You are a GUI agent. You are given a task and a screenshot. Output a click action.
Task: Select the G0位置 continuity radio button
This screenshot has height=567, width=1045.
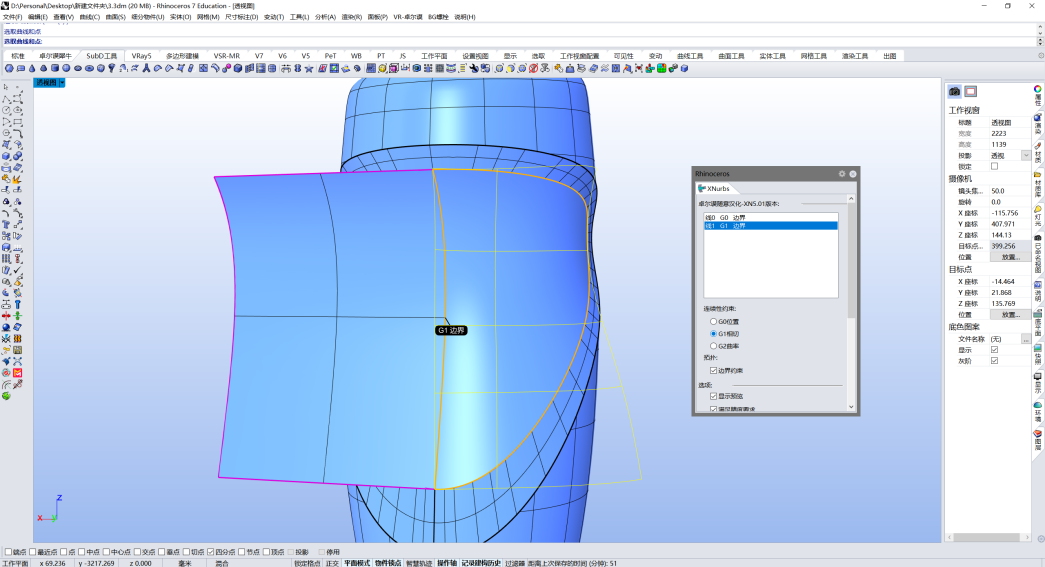pos(713,321)
